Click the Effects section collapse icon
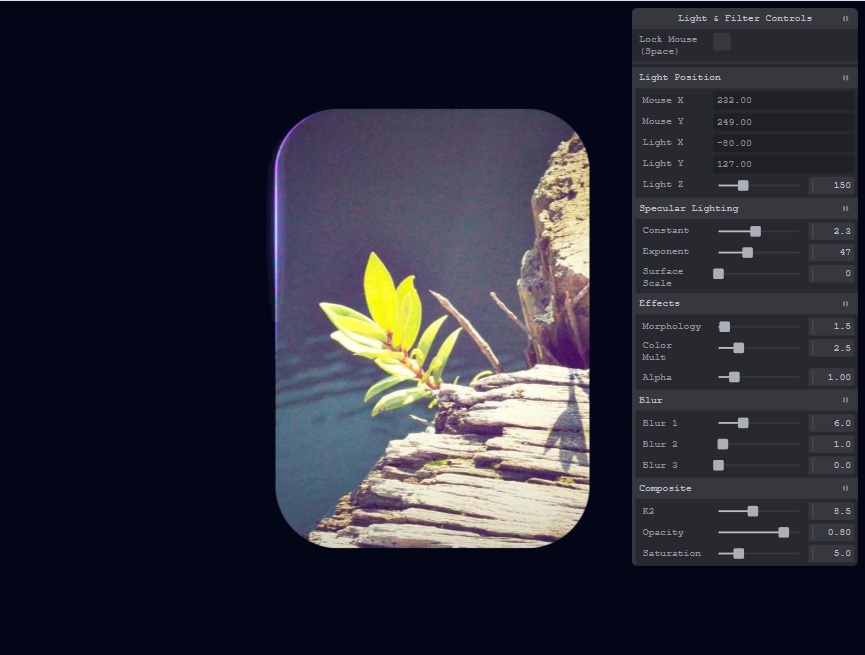865x655 pixels. tap(845, 304)
